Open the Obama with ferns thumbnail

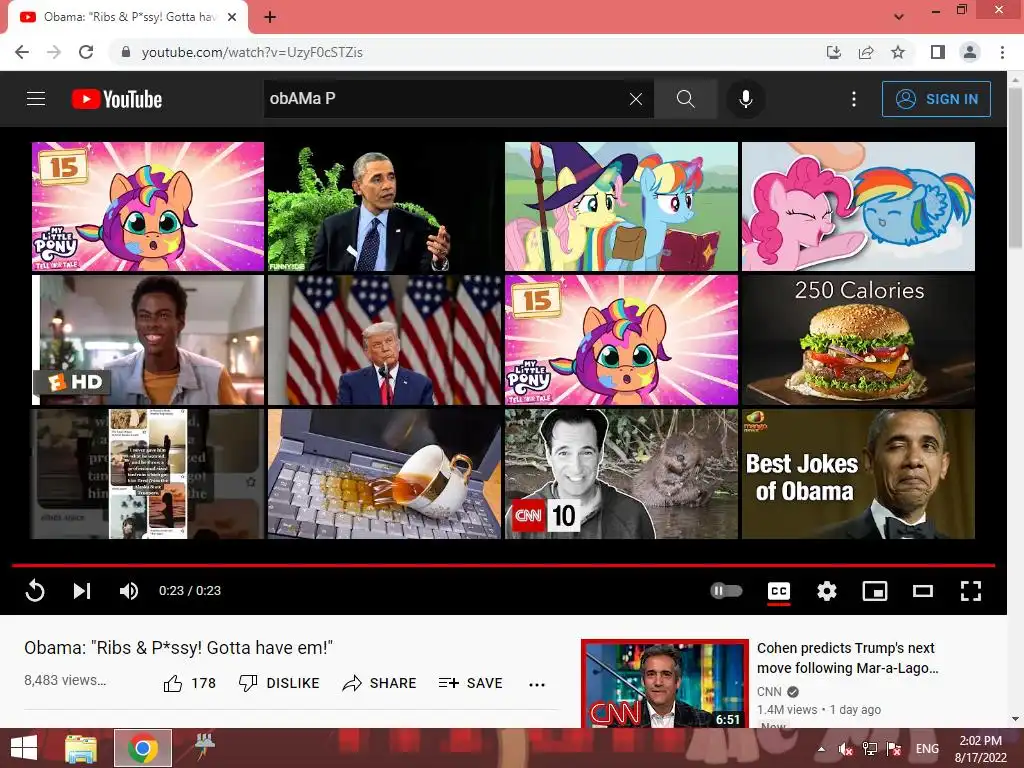384,206
